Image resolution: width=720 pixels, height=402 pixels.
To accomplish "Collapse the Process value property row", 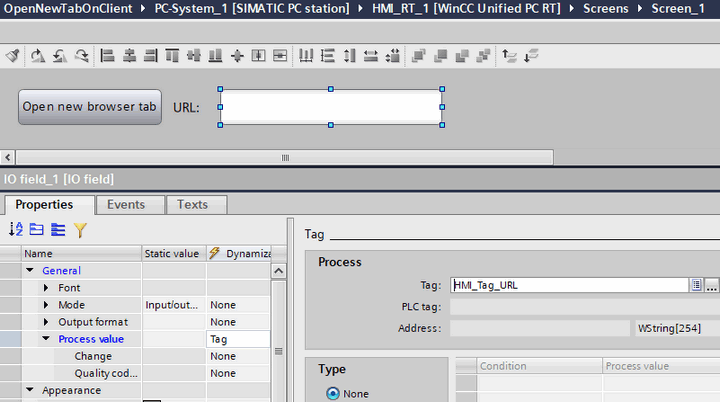I will point(46,339).
